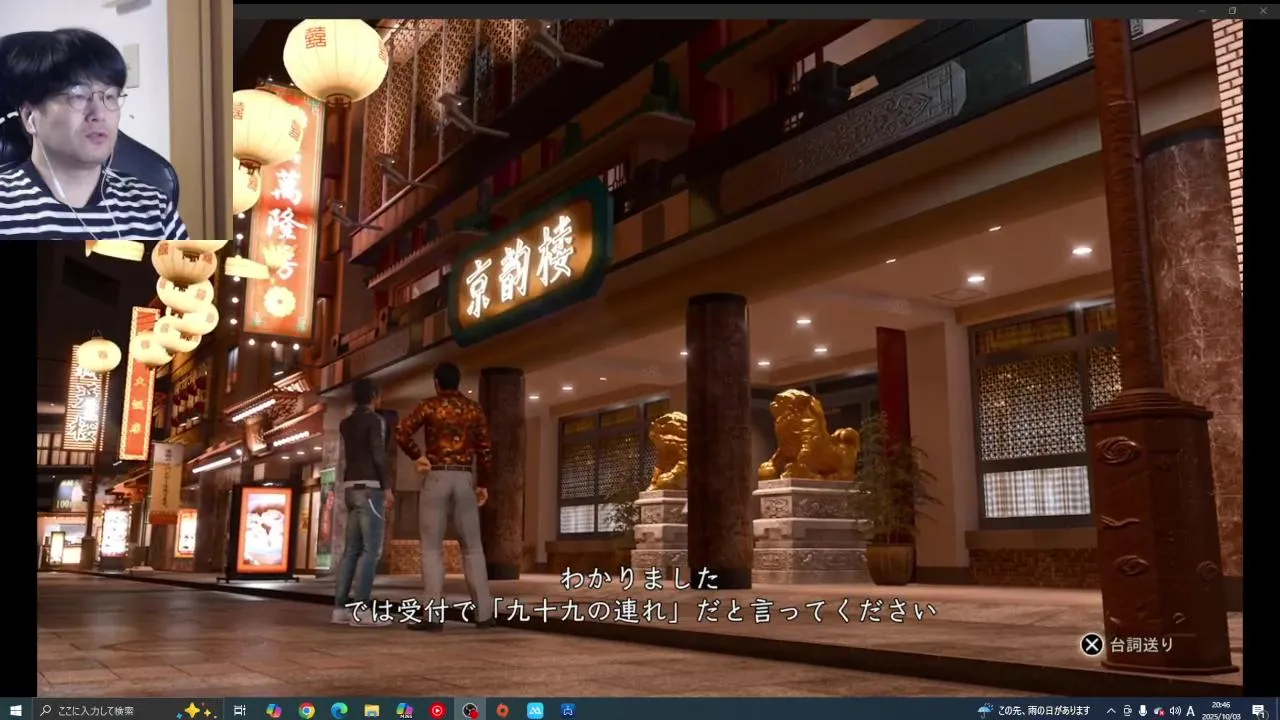Click the microphone tray icon
The image size is (1280, 720).
[x=1143, y=710]
